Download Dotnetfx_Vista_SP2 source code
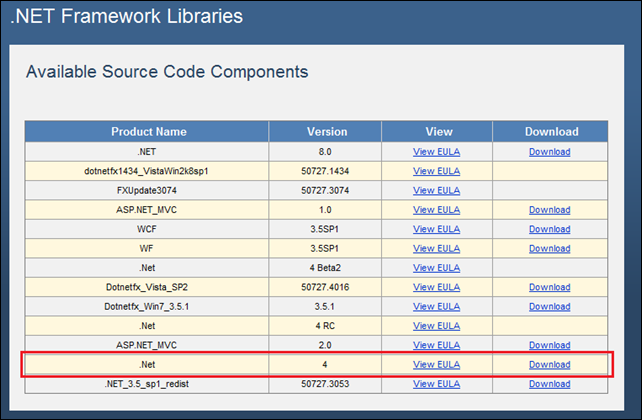 (x=549, y=287)
